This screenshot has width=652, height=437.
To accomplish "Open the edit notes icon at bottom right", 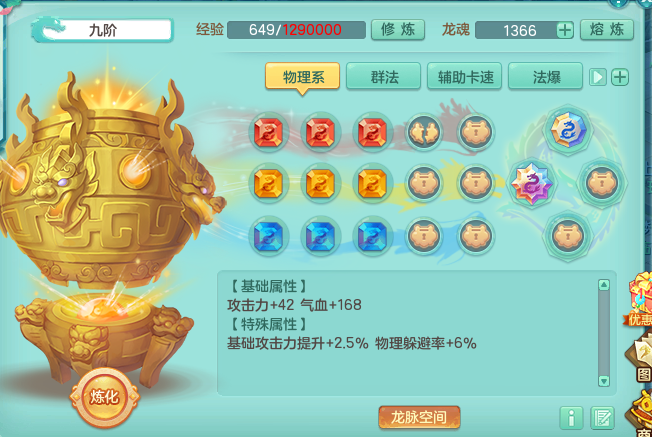I will point(603,417).
